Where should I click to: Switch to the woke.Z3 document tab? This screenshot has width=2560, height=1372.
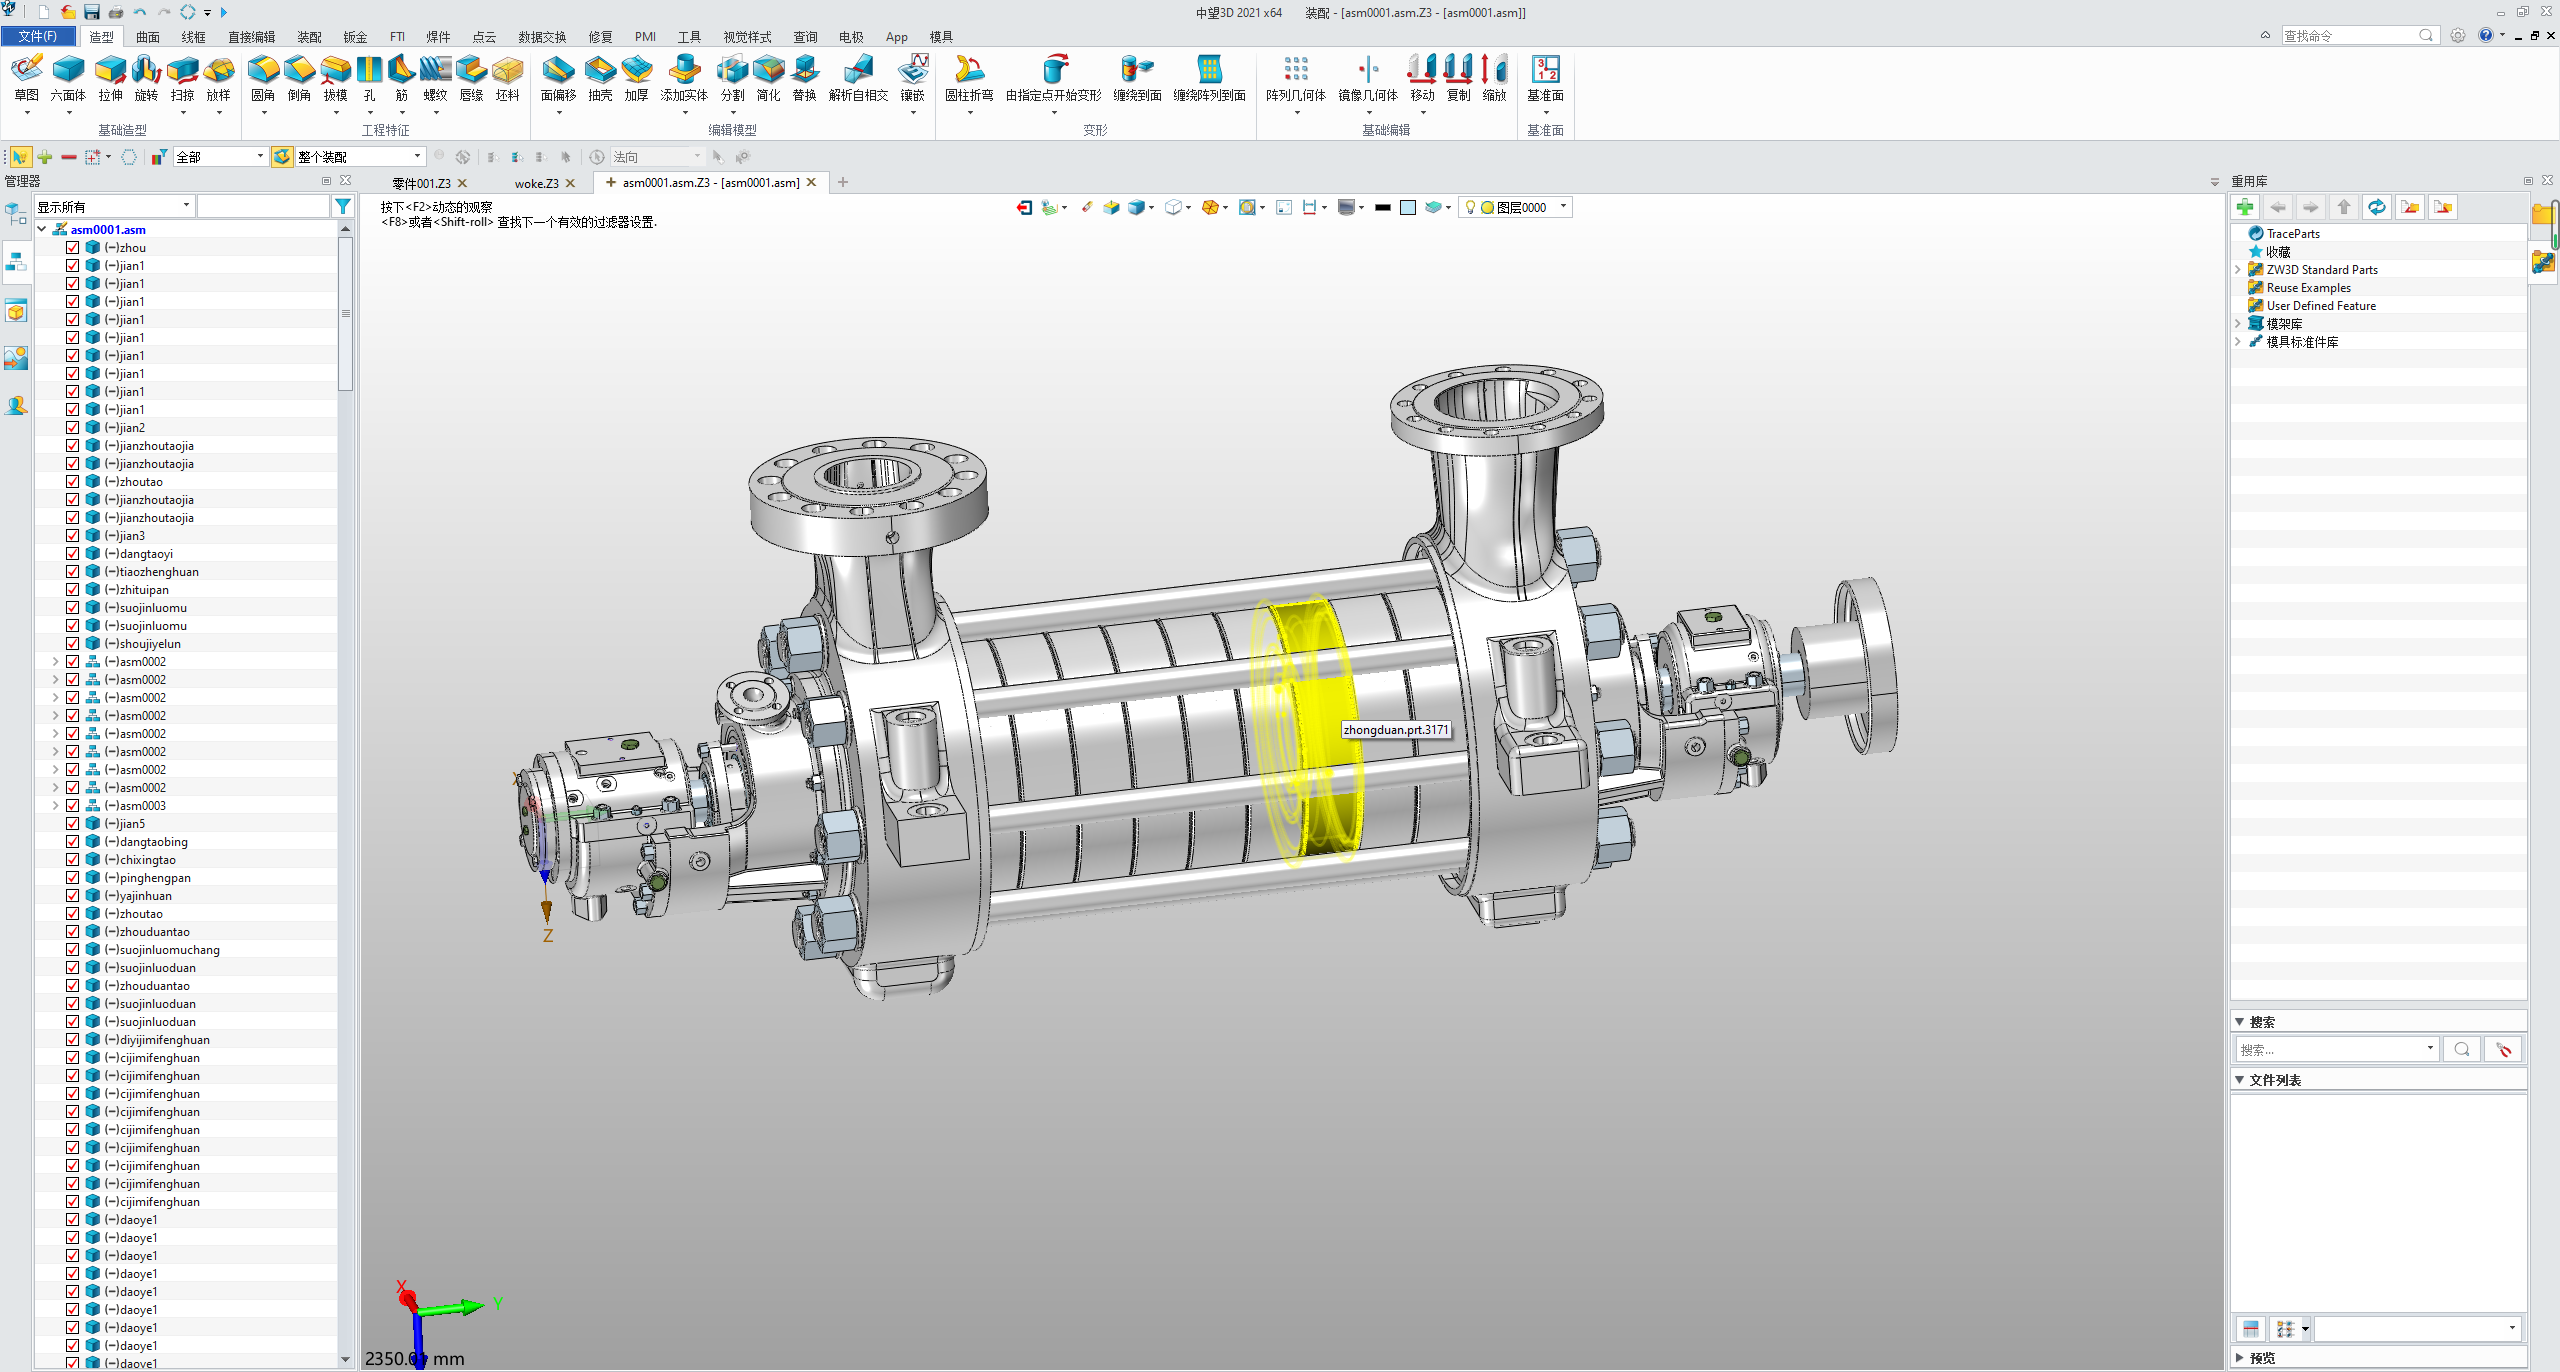click(536, 183)
